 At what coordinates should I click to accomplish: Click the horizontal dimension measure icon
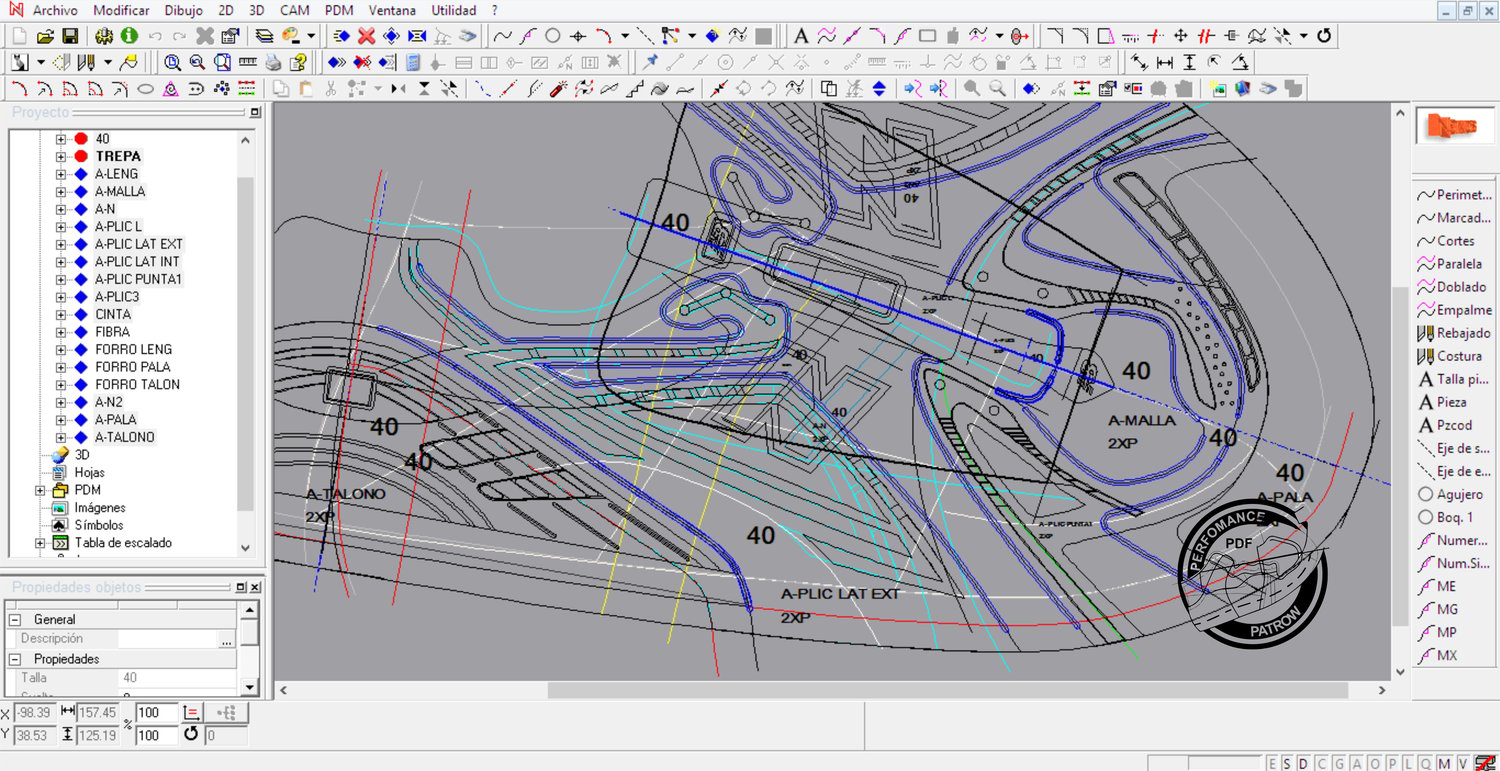[1164, 62]
